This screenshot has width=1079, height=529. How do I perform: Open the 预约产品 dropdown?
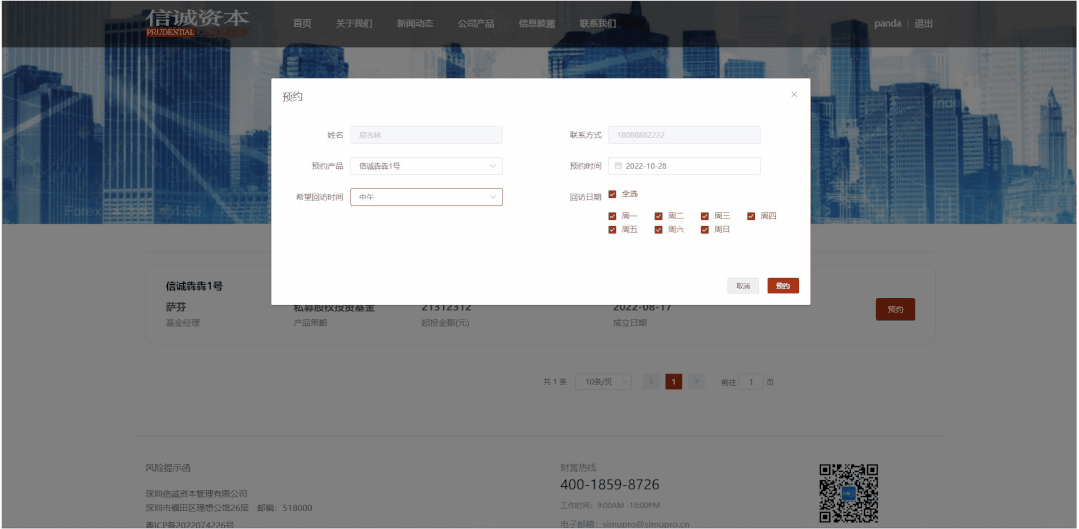coord(427,166)
